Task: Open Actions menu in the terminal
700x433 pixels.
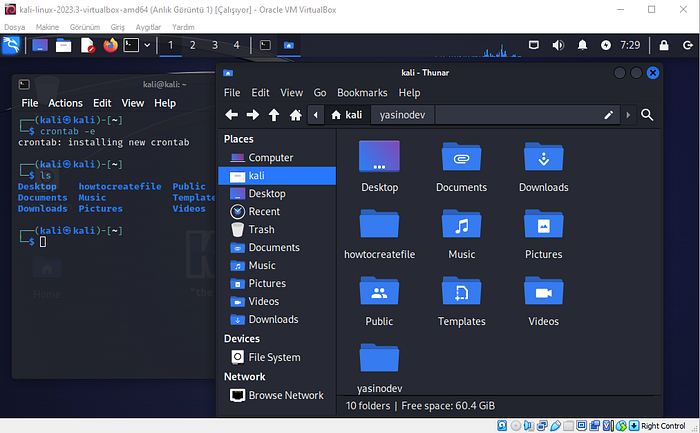Action: (x=65, y=103)
